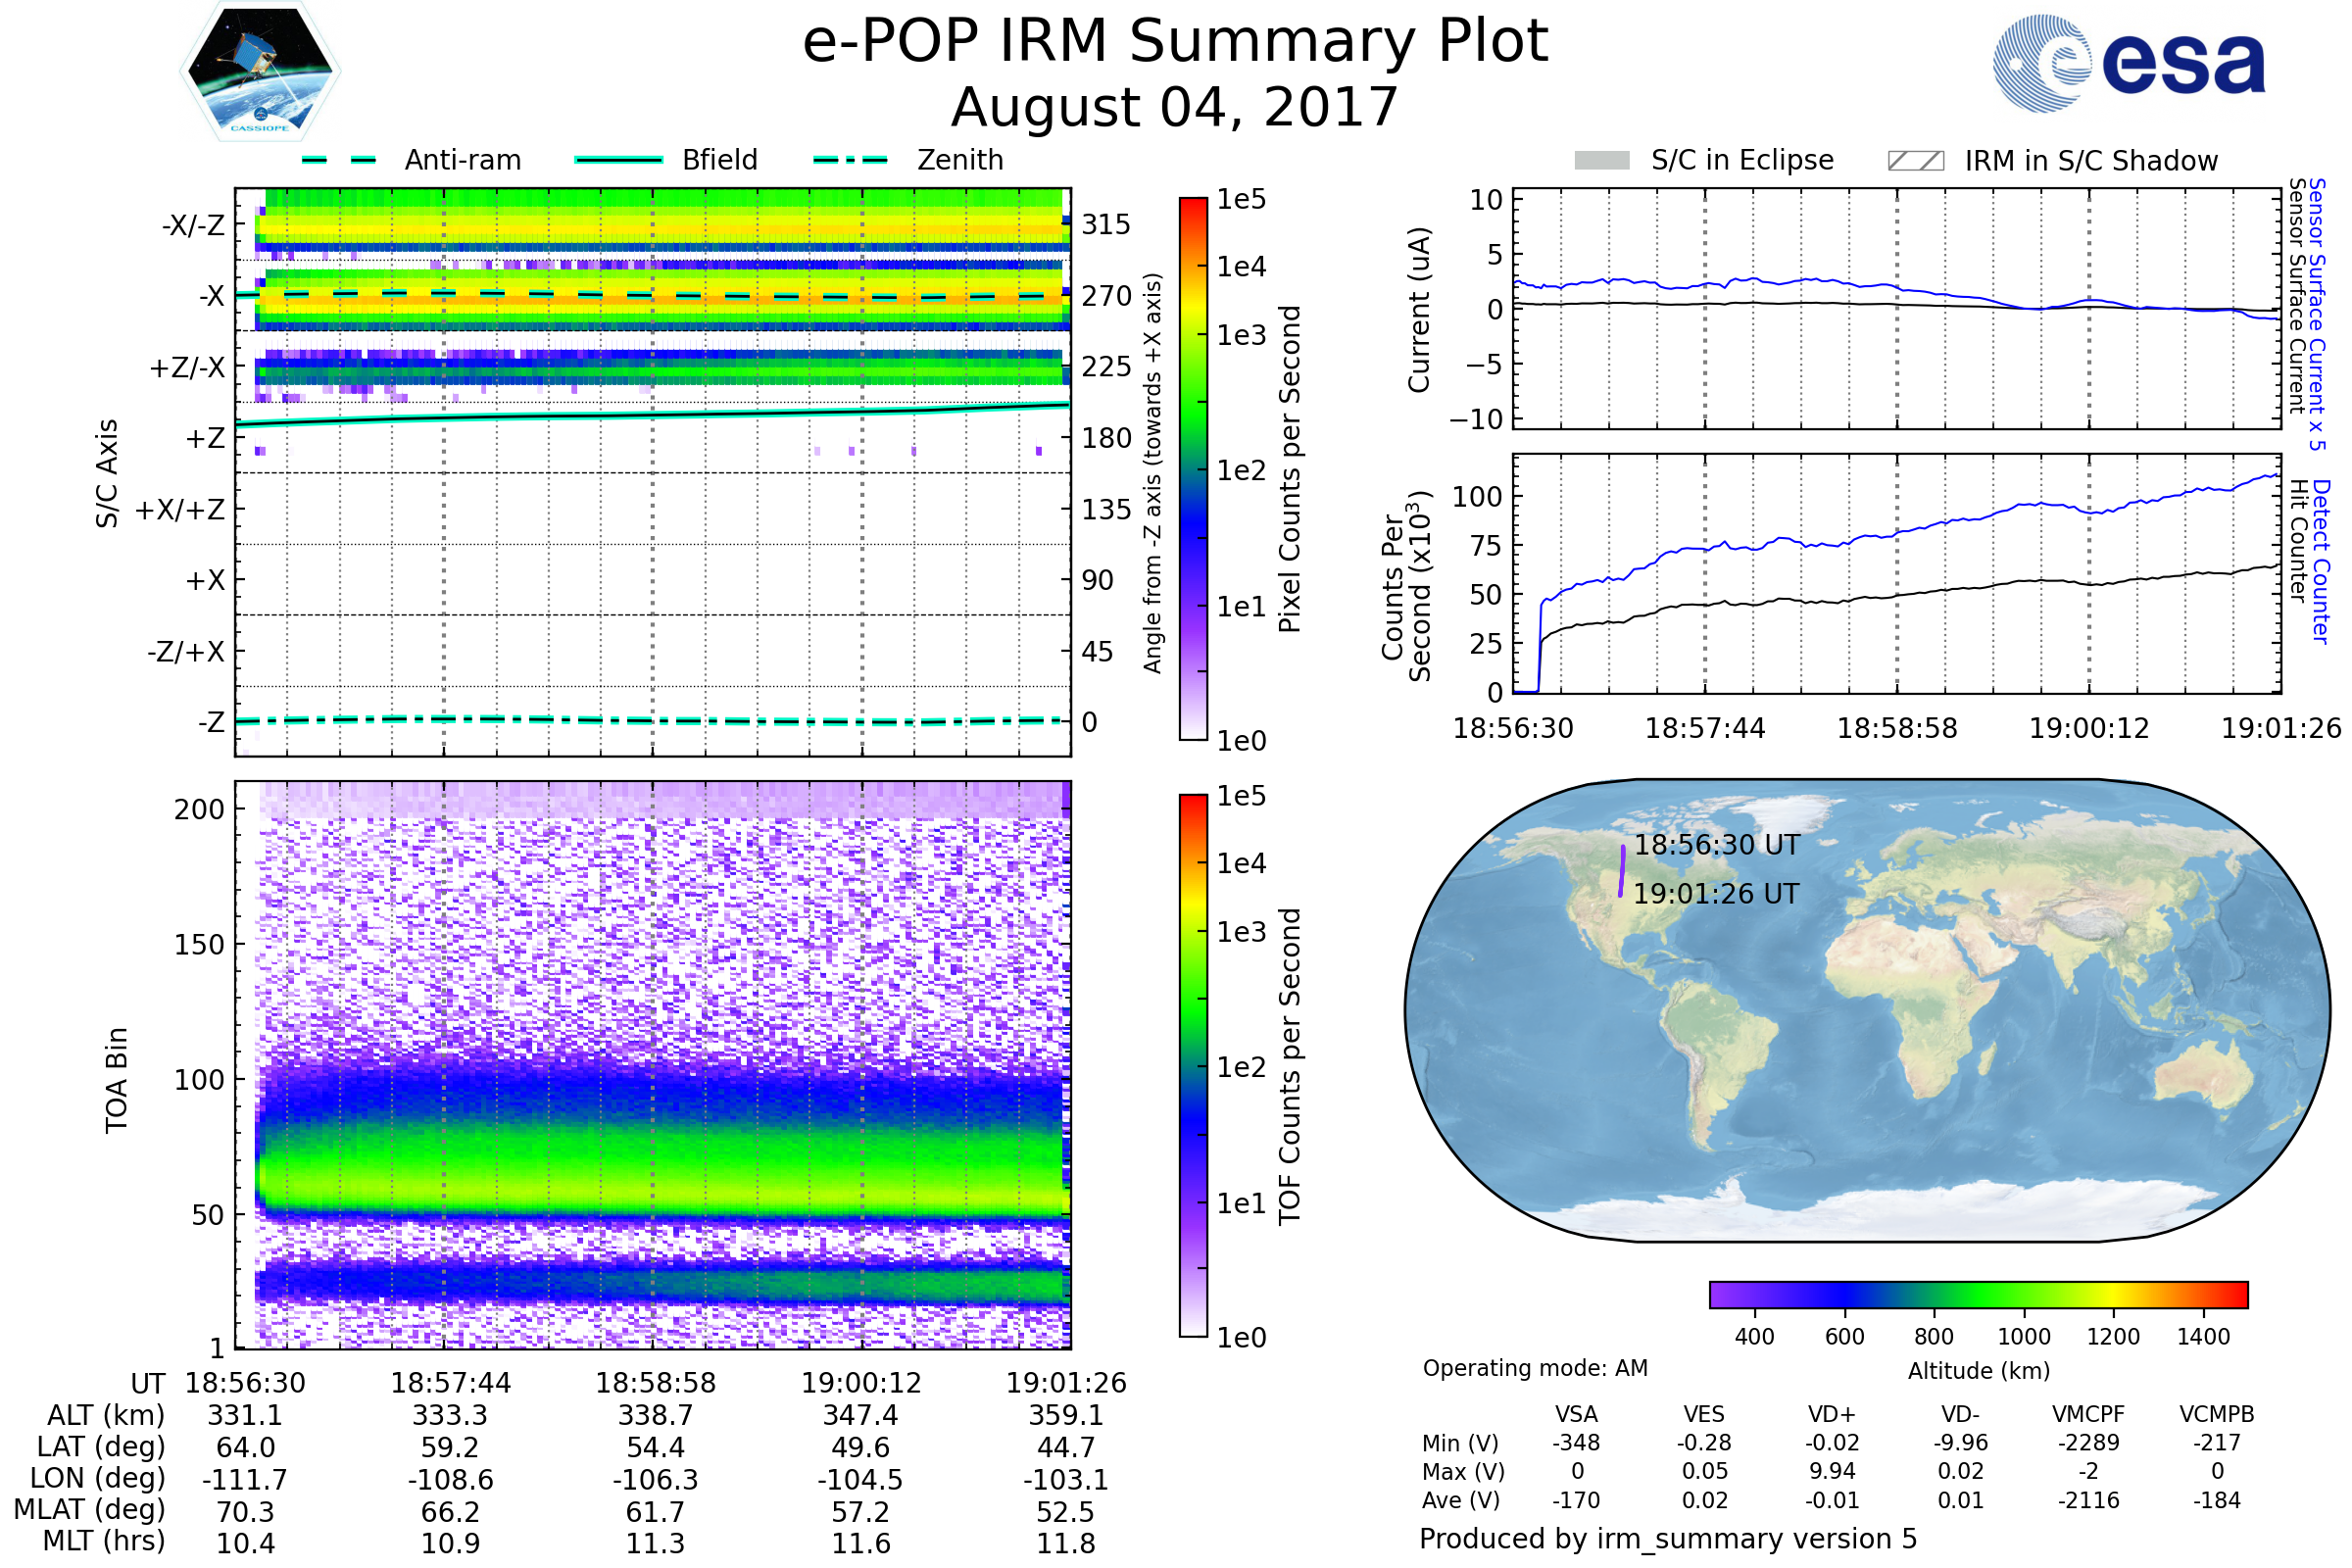Image resolution: width=2352 pixels, height=1568 pixels.
Task: Click the Zenith dash-dot legend marker
Action: point(851,160)
